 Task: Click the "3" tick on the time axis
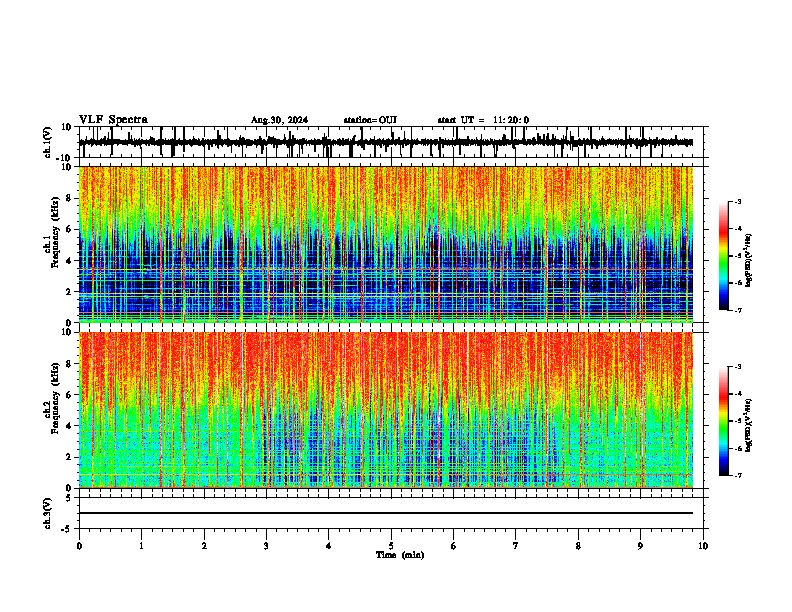coord(266,546)
